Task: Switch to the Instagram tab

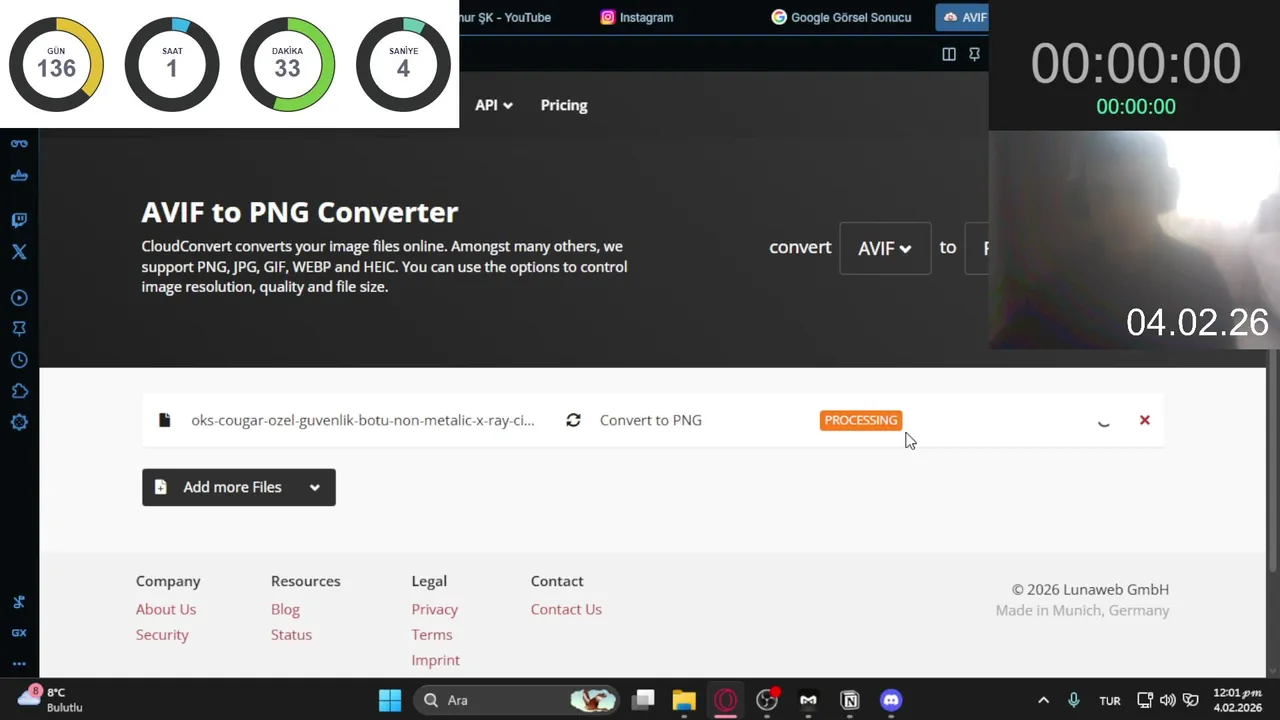Action: point(637,17)
